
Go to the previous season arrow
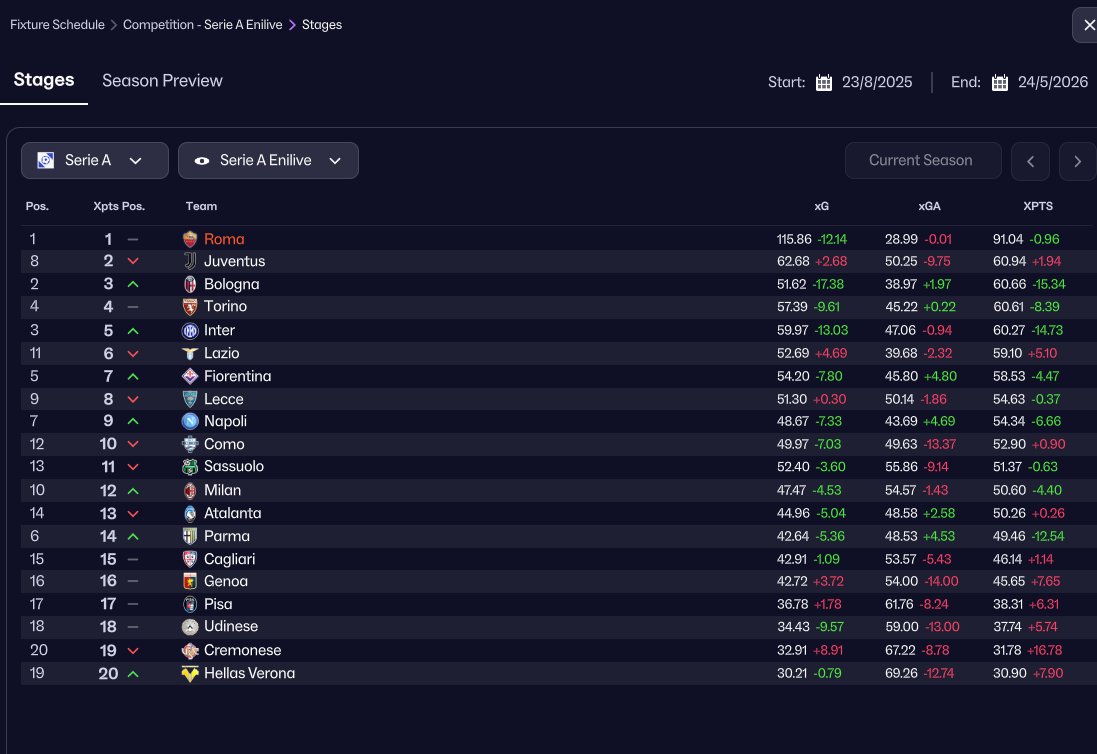point(1030,161)
